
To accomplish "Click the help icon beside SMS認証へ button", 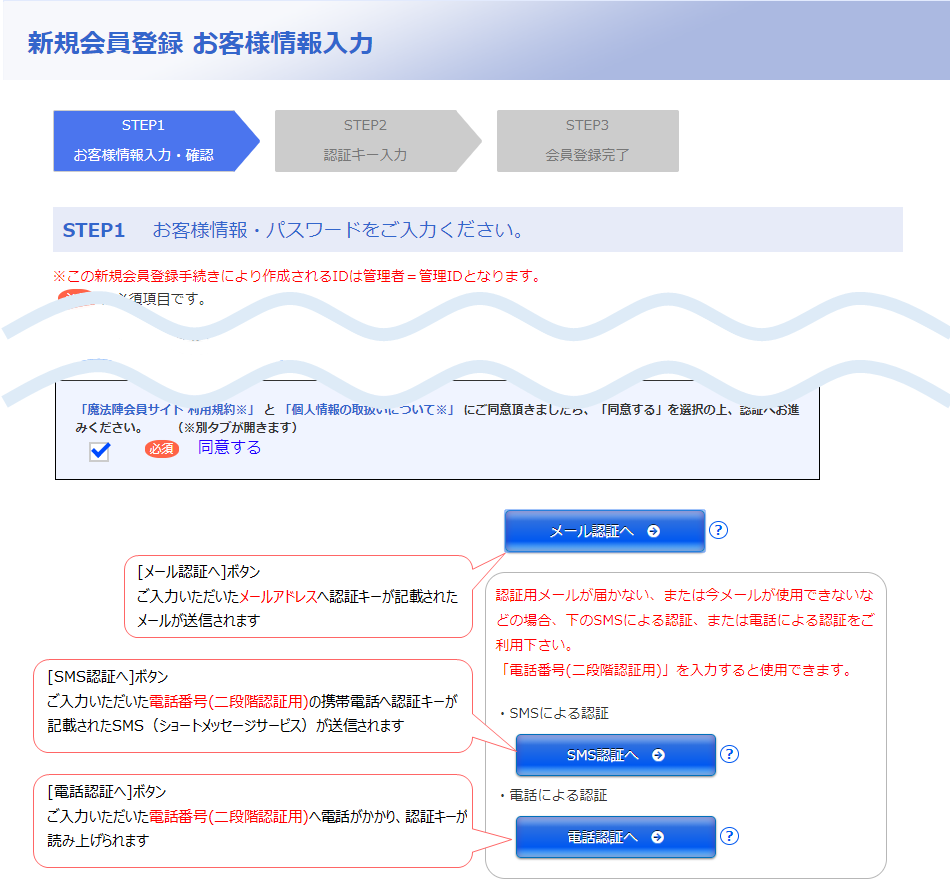I will click(731, 755).
